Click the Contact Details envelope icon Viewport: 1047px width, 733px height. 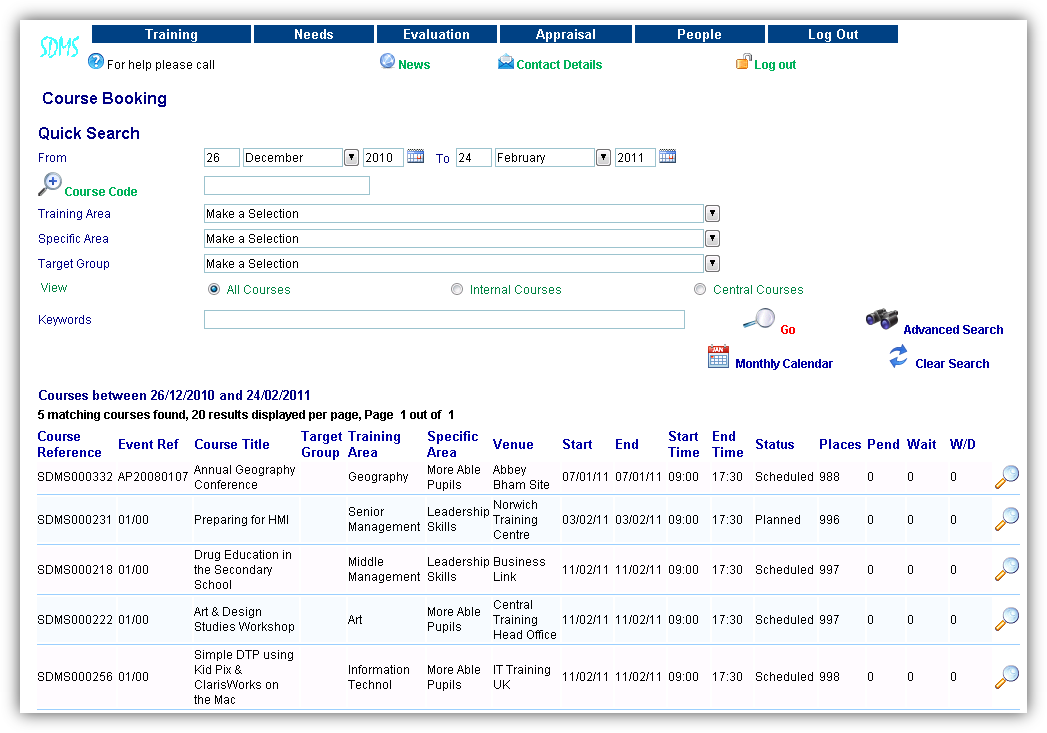pyautogui.click(x=505, y=62)
